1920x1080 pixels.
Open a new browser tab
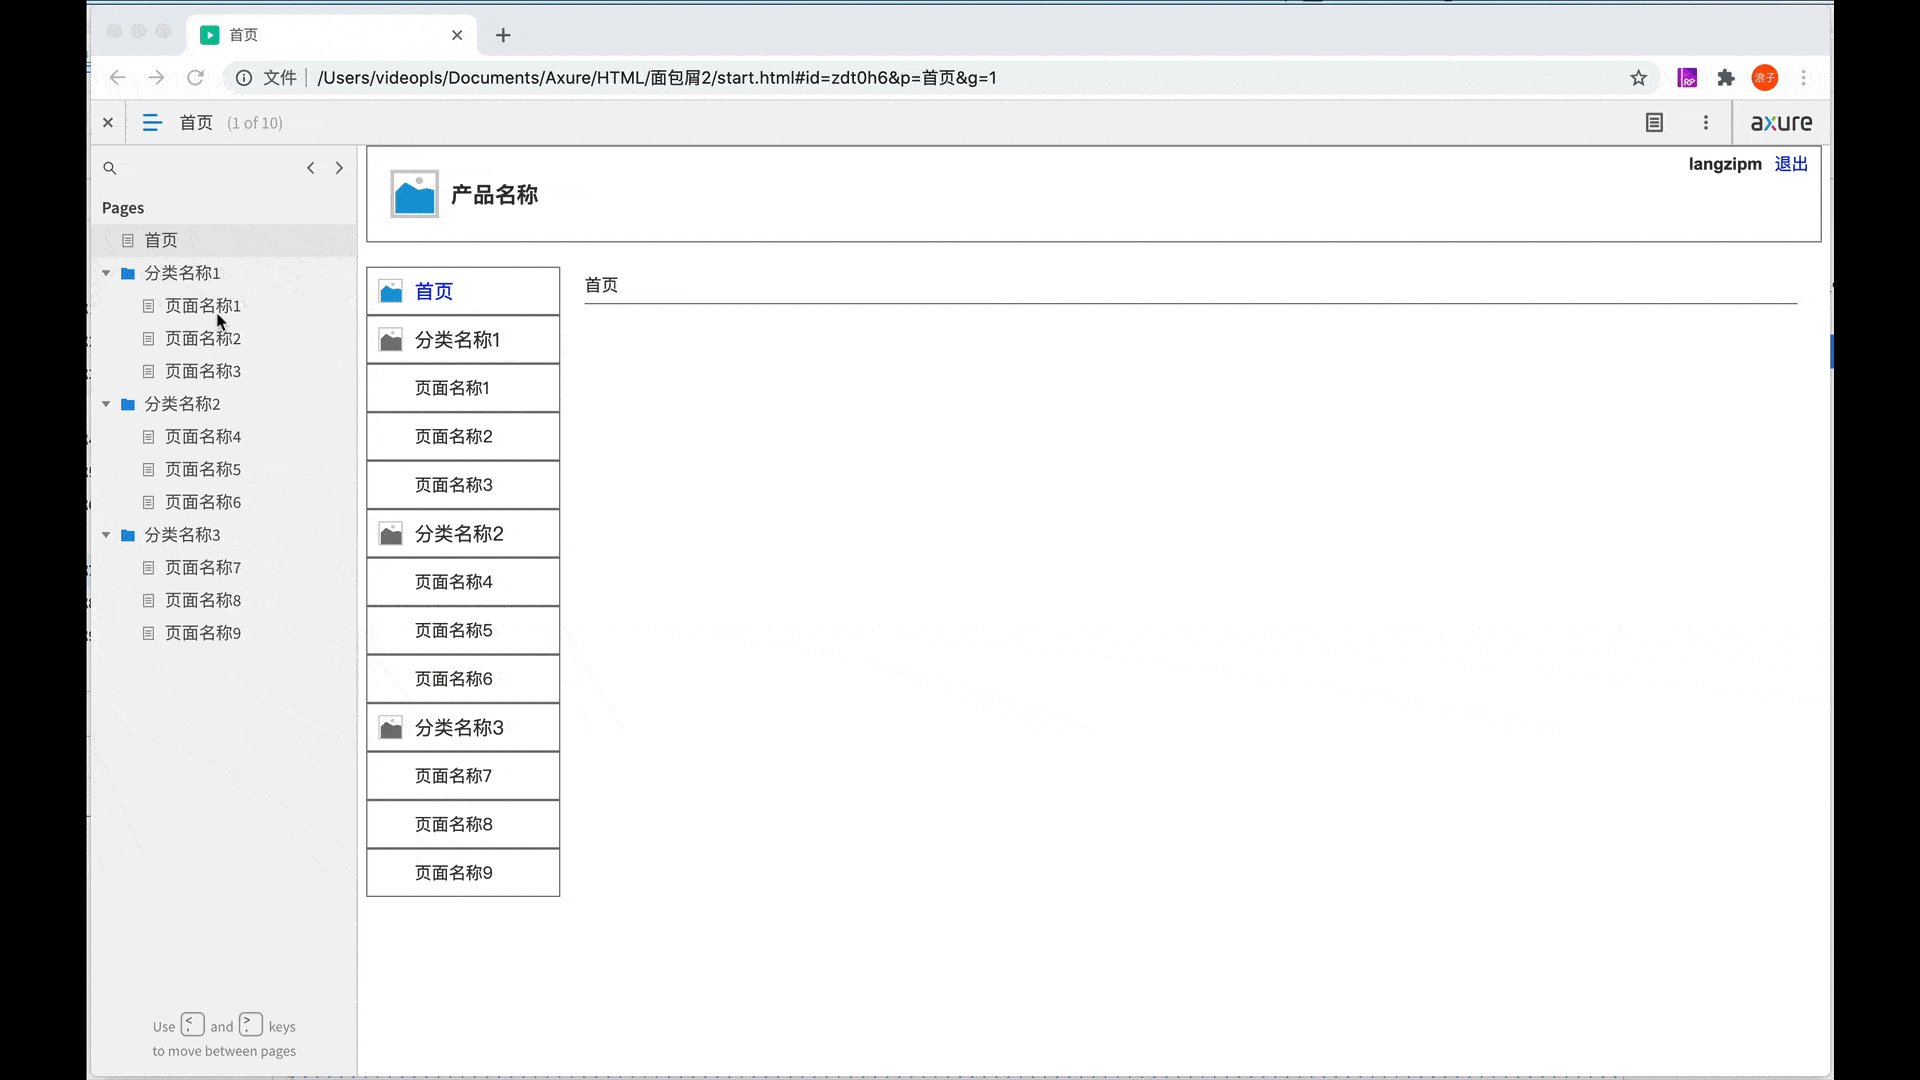pyautogui.click(x=503, y=35)
